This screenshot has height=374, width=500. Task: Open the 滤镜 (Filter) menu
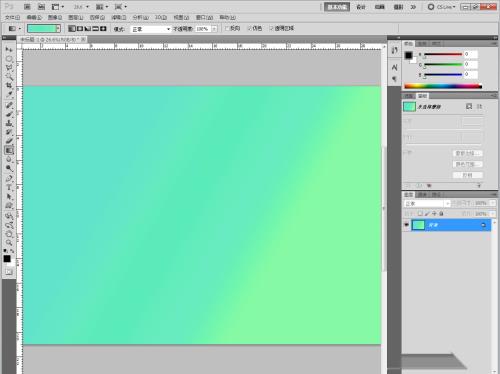(119, 17)
